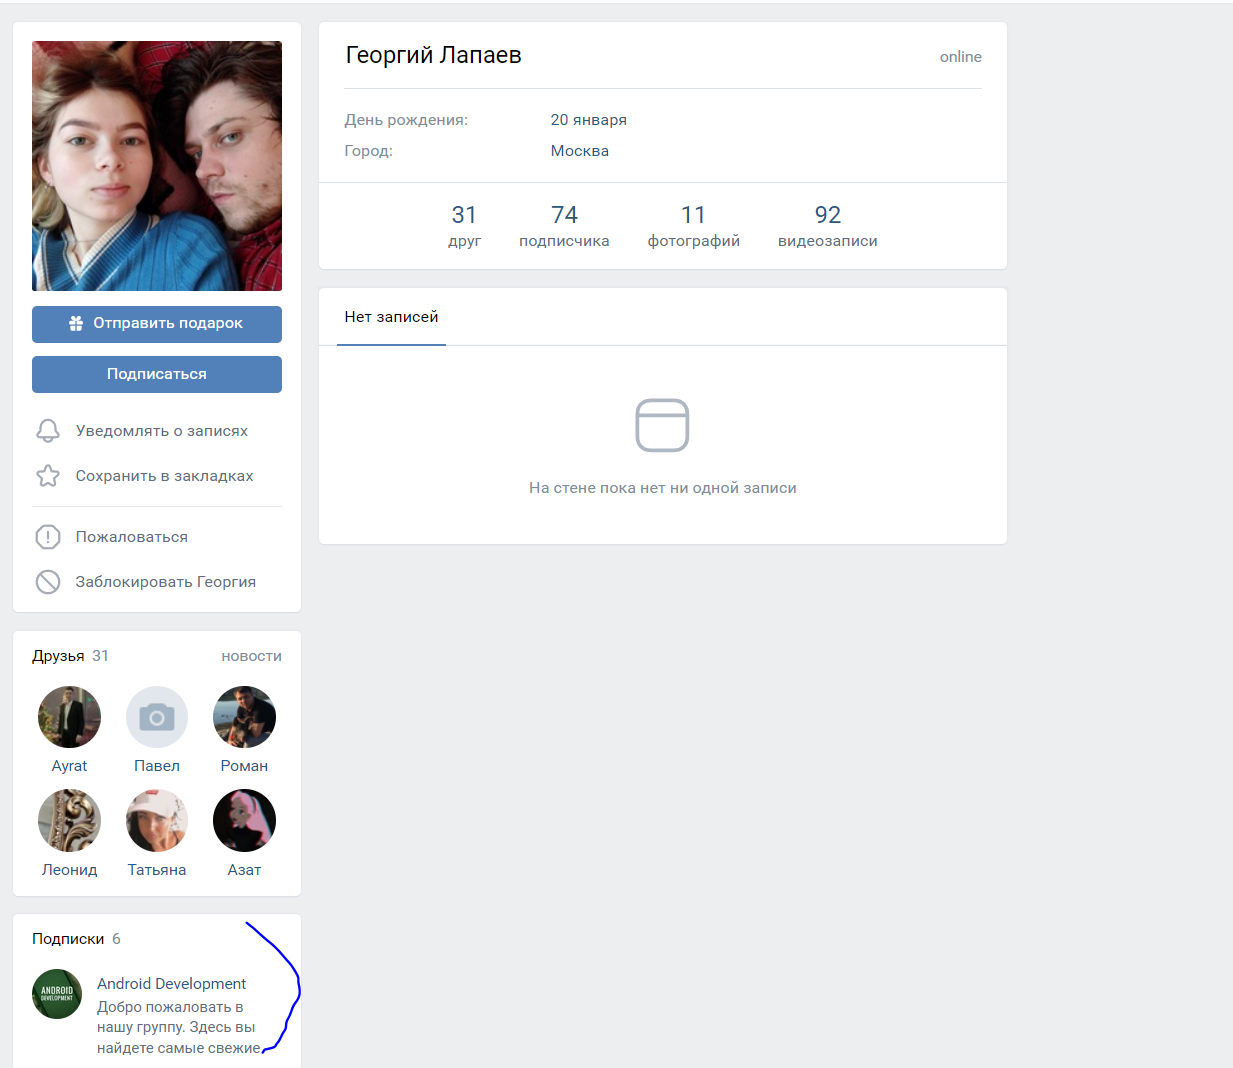The width and height of the screenshot is (1233, 1068).
Task: Click the name Татьяна under avatar
Action: click(157, 870)
